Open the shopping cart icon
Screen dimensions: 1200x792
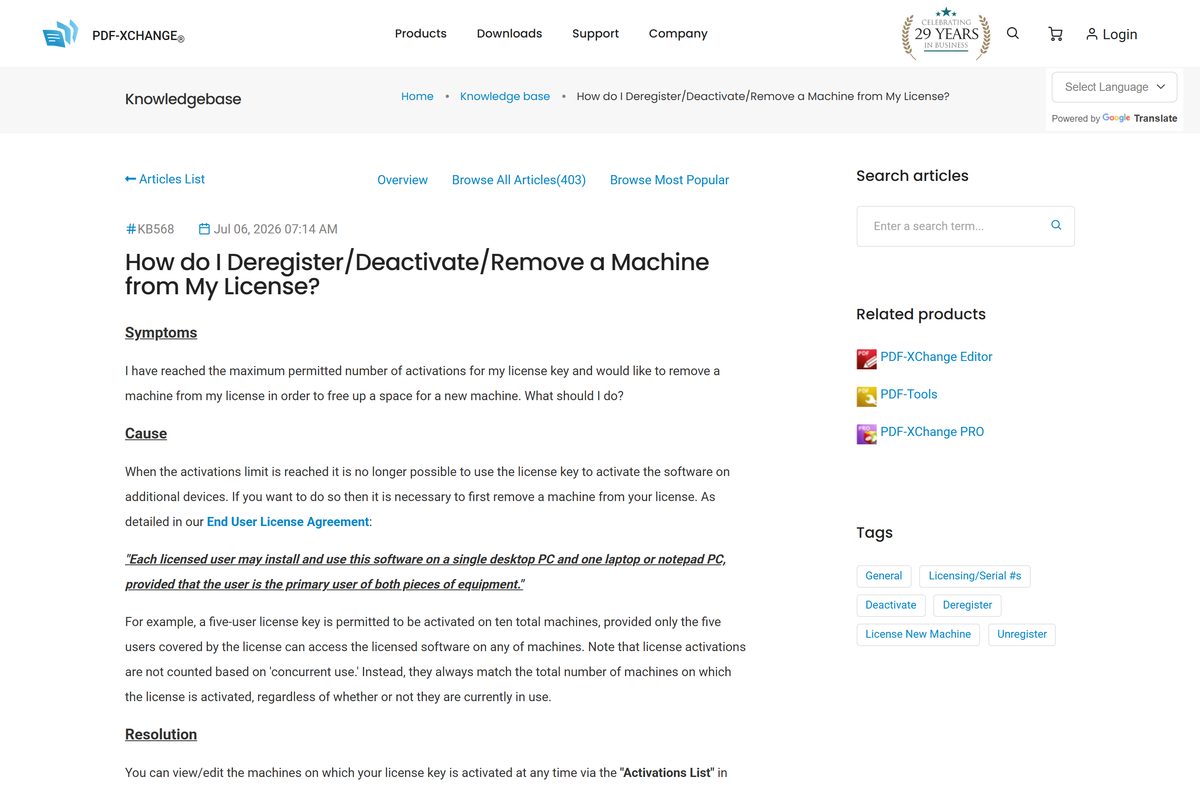coord(1055,34)
